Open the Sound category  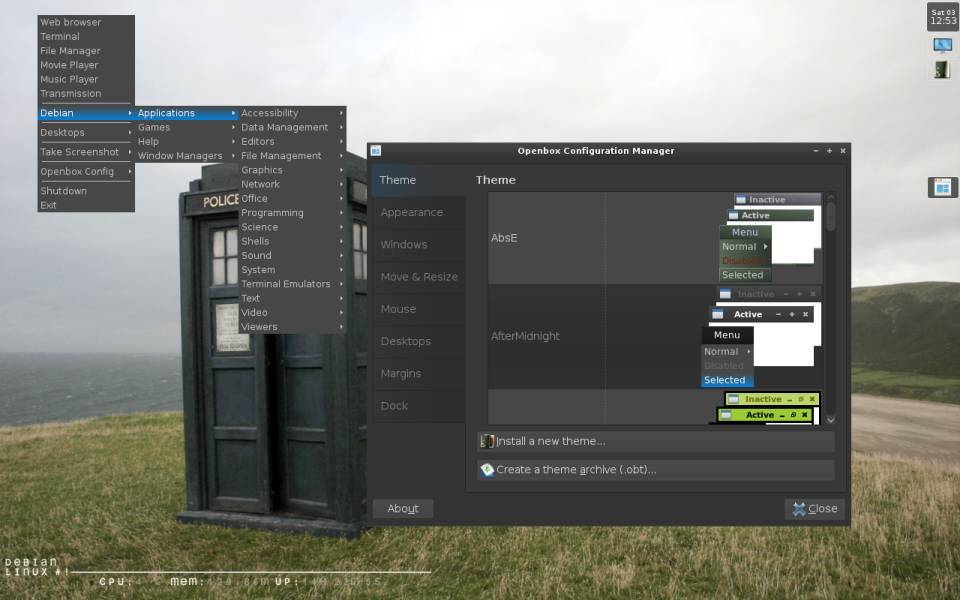tap(292, 255)
